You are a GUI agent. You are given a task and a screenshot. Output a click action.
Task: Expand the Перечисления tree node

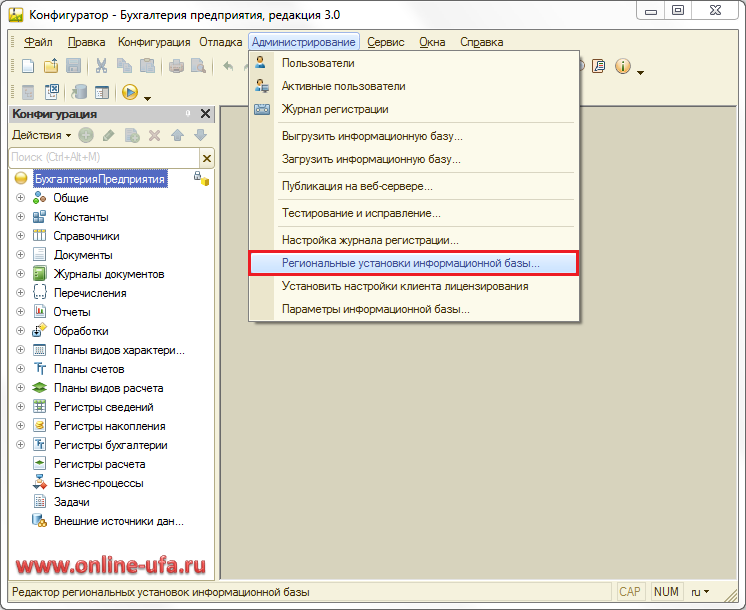click(20, 293)
